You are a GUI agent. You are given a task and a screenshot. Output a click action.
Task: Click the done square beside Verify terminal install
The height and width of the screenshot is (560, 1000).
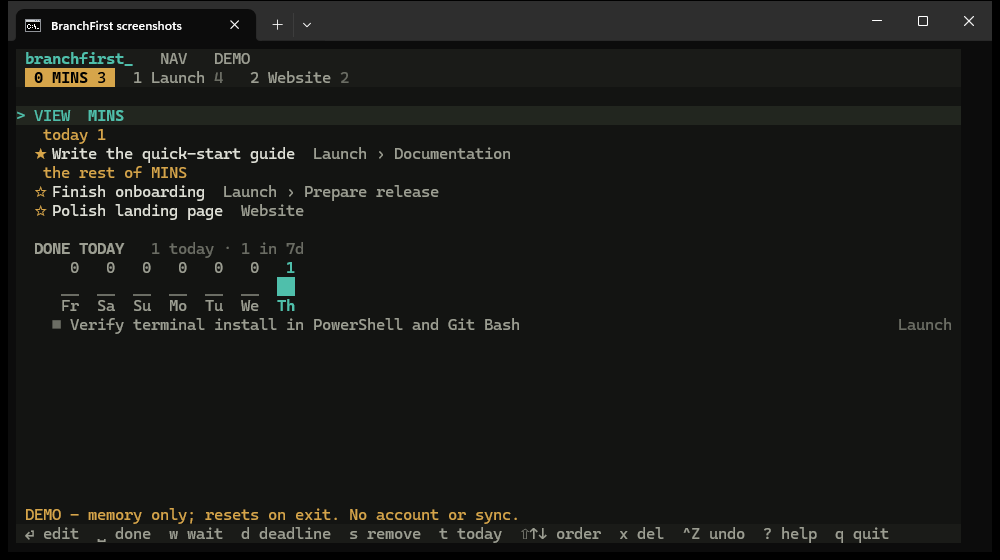57,325
